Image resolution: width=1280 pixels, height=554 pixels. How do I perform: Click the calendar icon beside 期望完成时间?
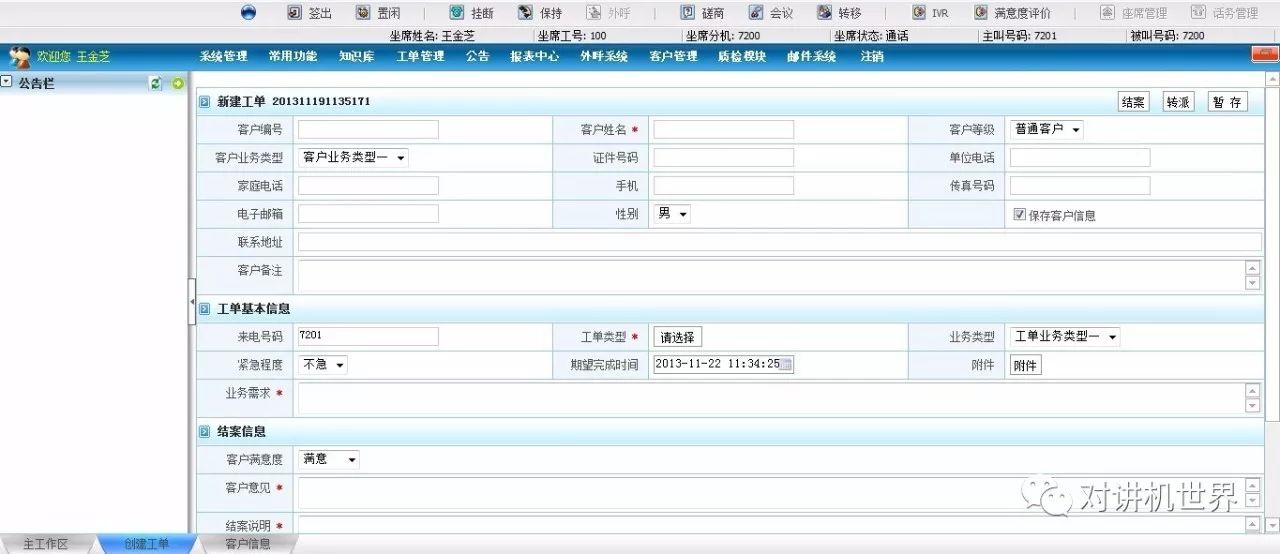point(786,365)
